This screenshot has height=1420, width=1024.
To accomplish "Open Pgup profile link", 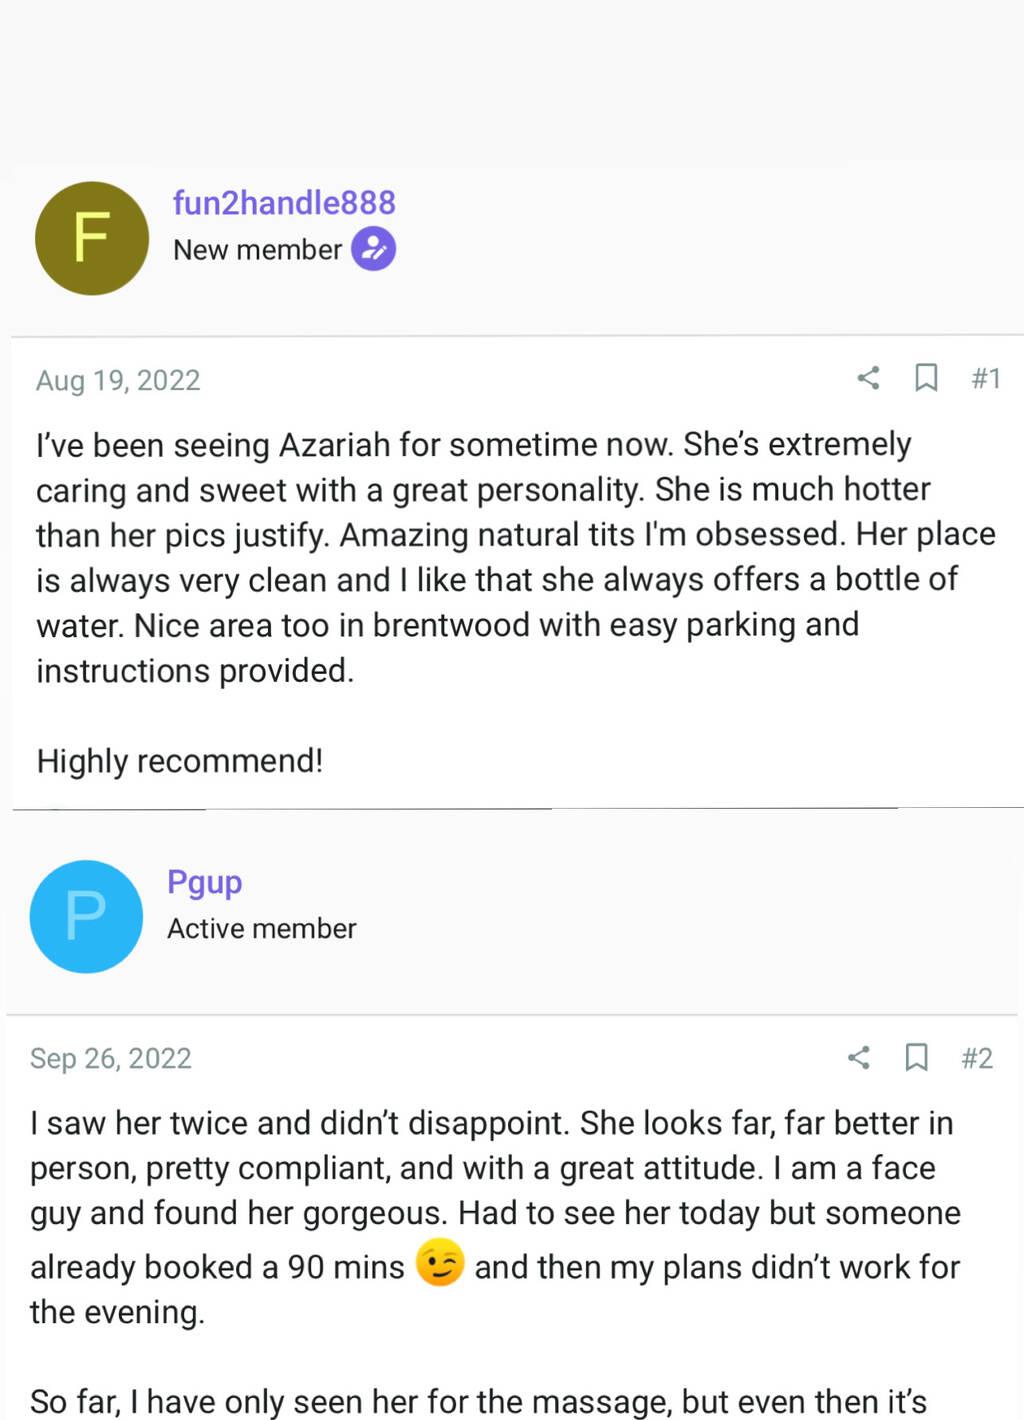I will click(x=204, y=882).
